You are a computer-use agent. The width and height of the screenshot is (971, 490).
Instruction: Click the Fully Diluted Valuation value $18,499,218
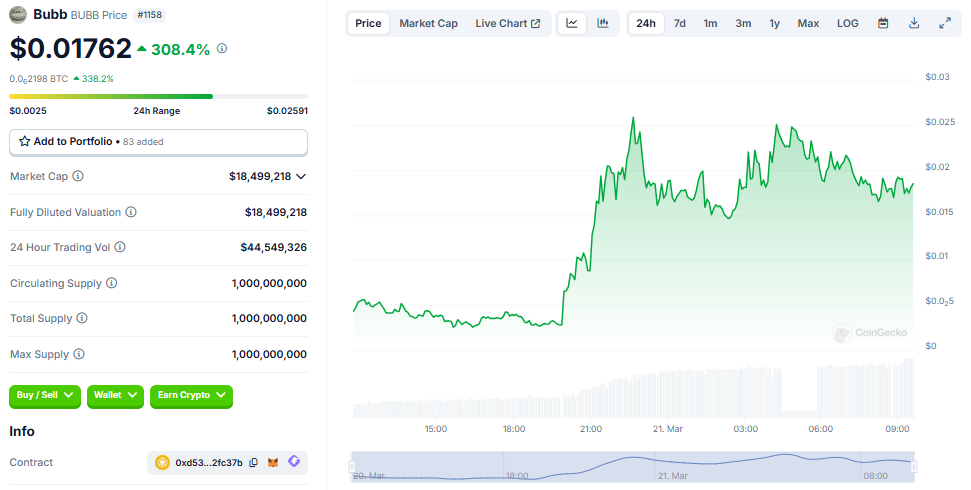tap(276, 212)
